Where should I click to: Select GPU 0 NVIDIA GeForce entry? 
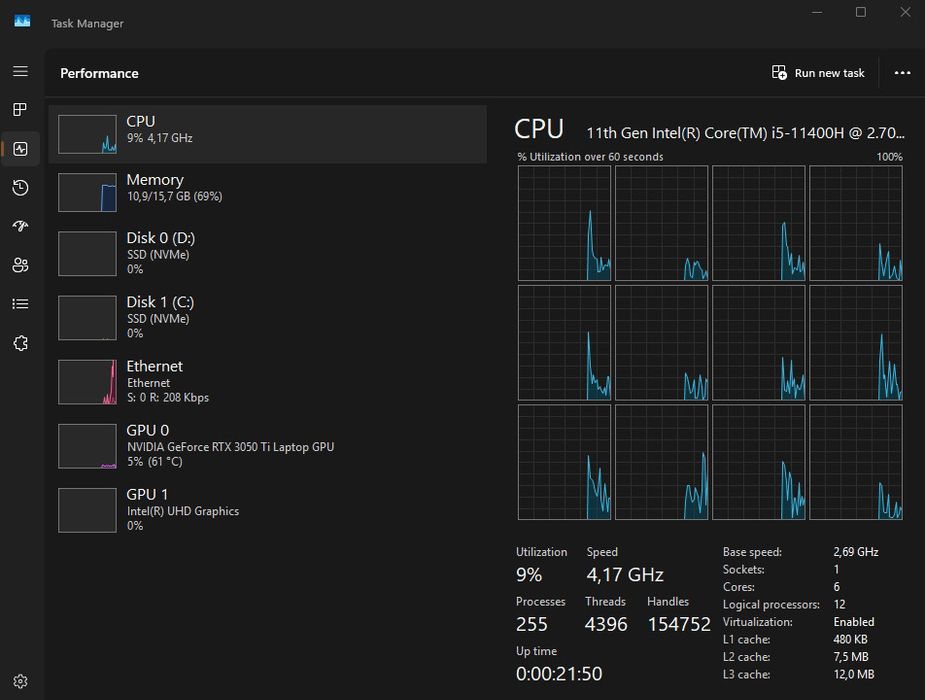268,446
